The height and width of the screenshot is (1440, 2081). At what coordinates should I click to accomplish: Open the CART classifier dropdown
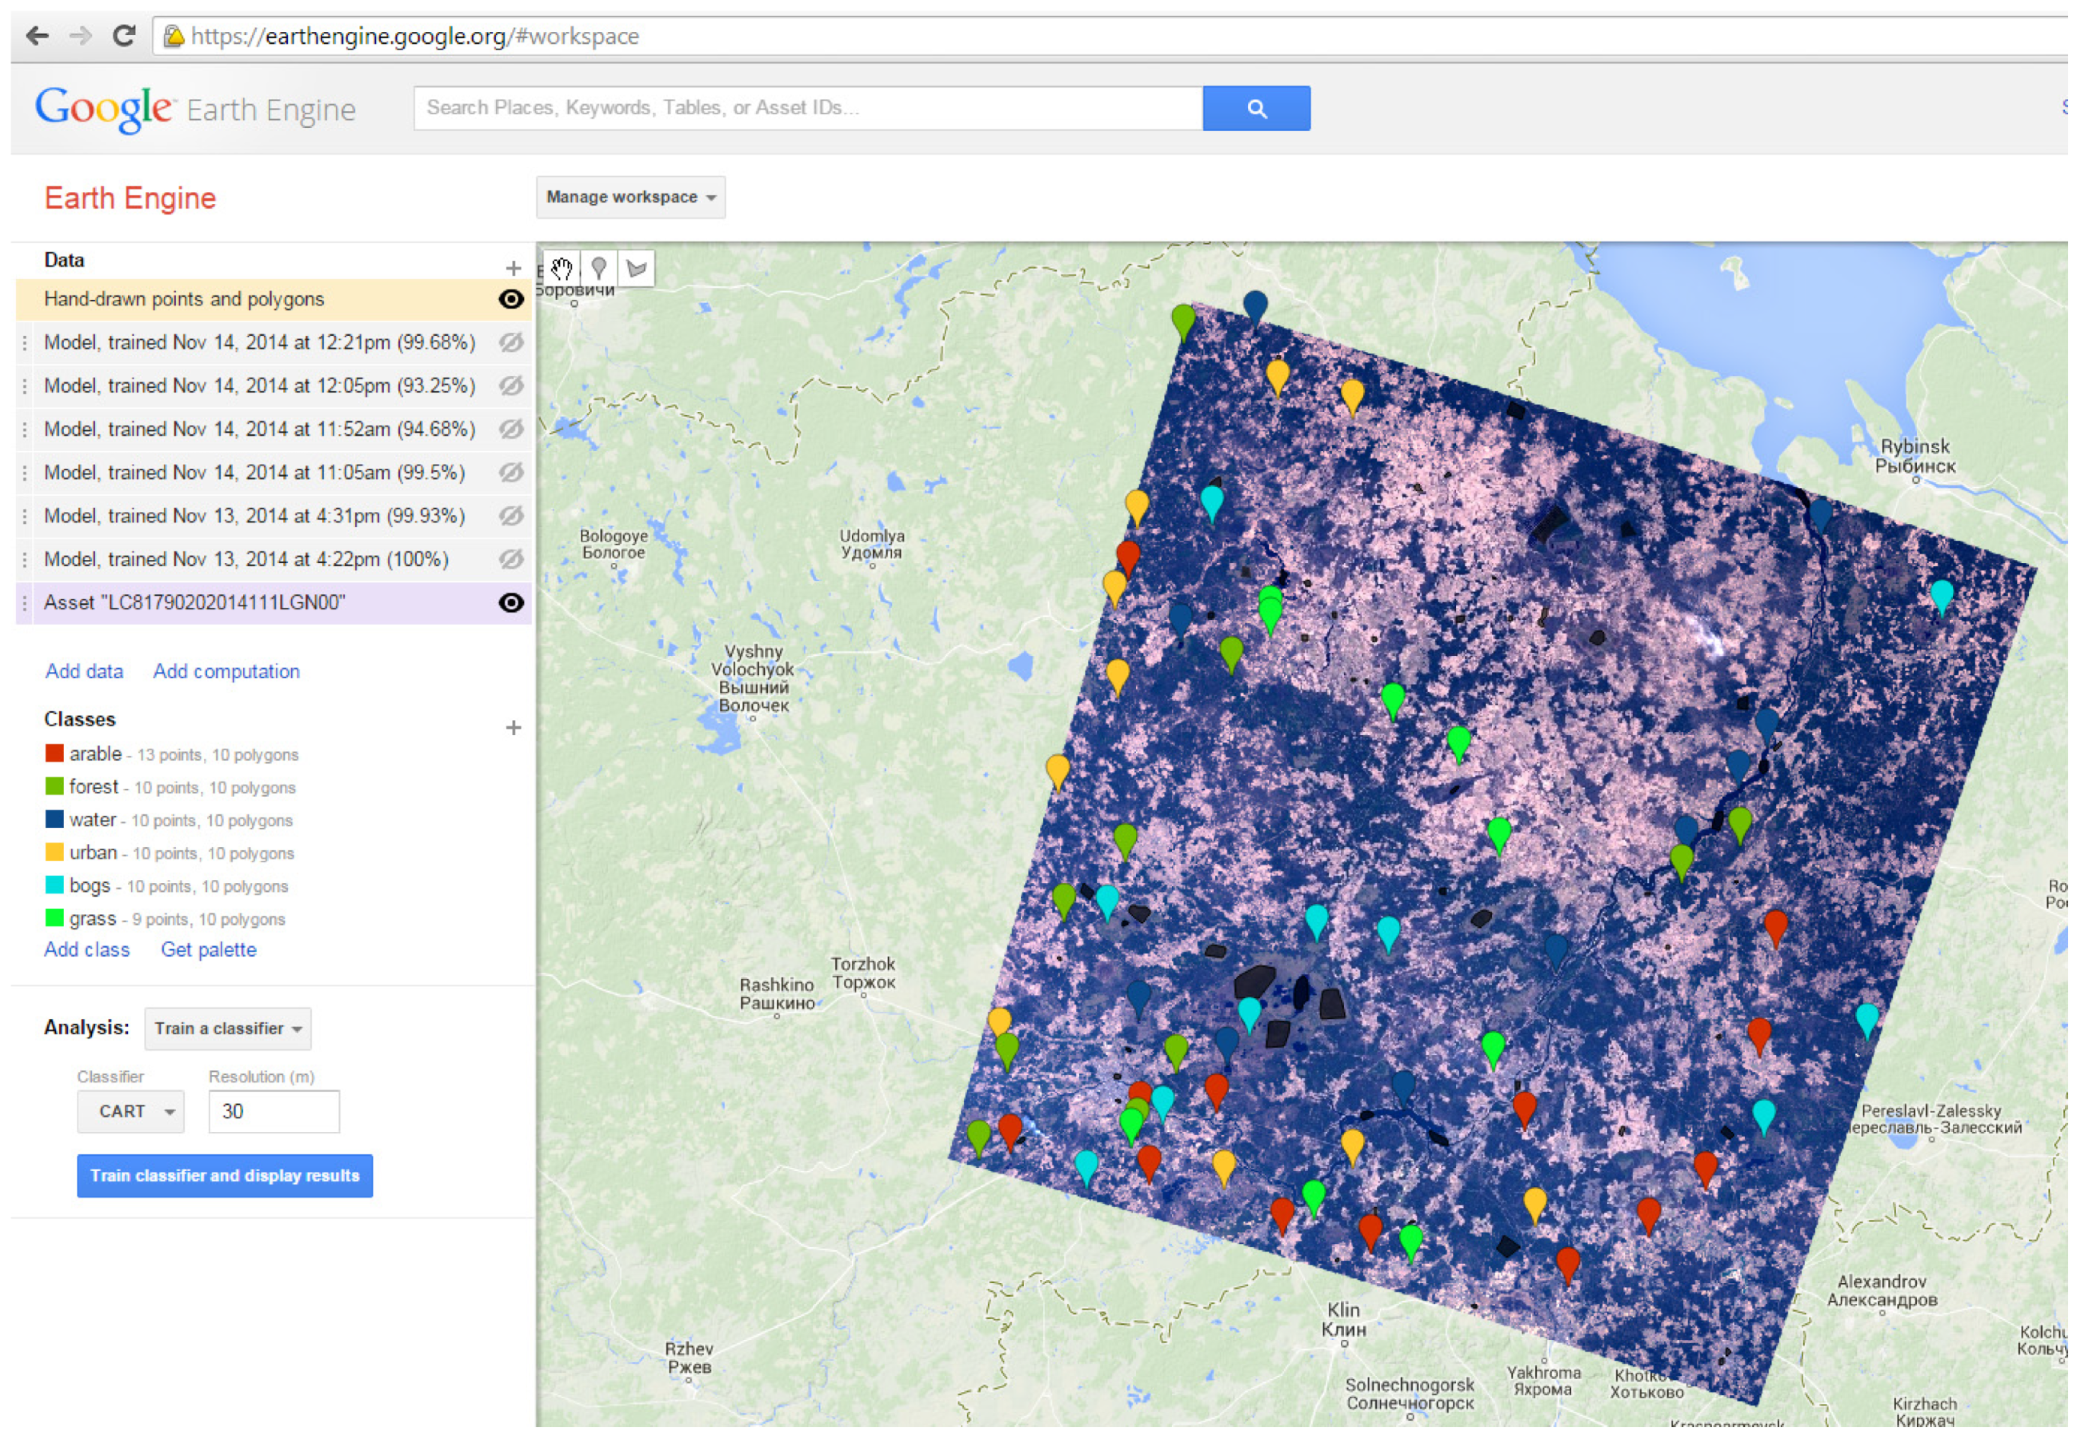click(131, 1112)
